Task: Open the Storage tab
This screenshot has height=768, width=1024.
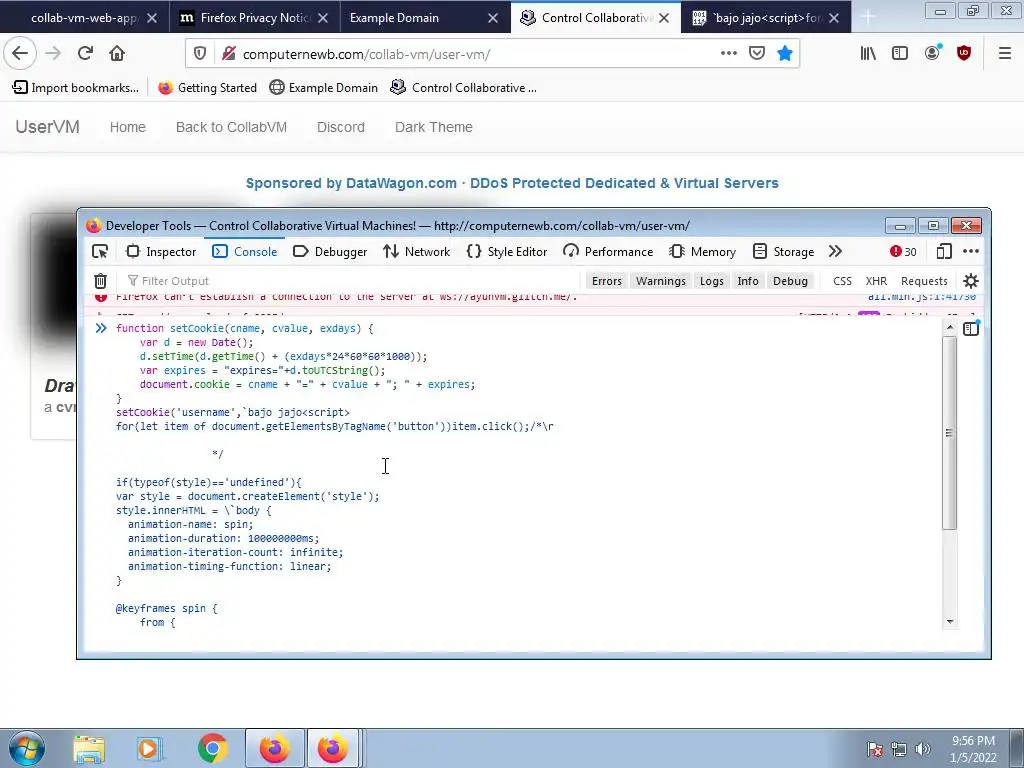Action: pos(783,251)
